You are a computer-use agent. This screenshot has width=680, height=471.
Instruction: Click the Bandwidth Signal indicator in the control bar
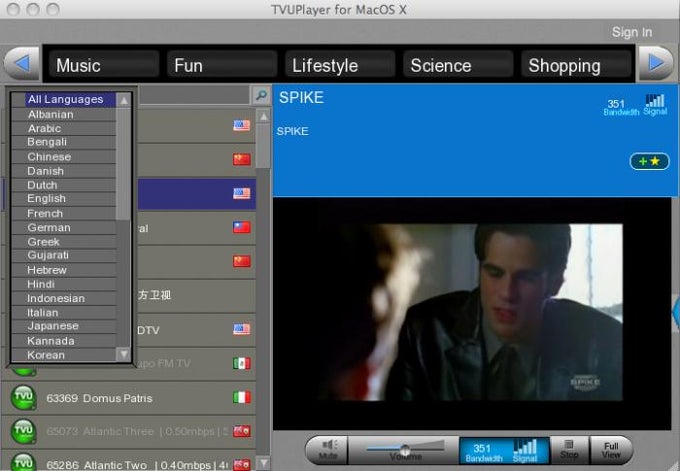point(504,450)
